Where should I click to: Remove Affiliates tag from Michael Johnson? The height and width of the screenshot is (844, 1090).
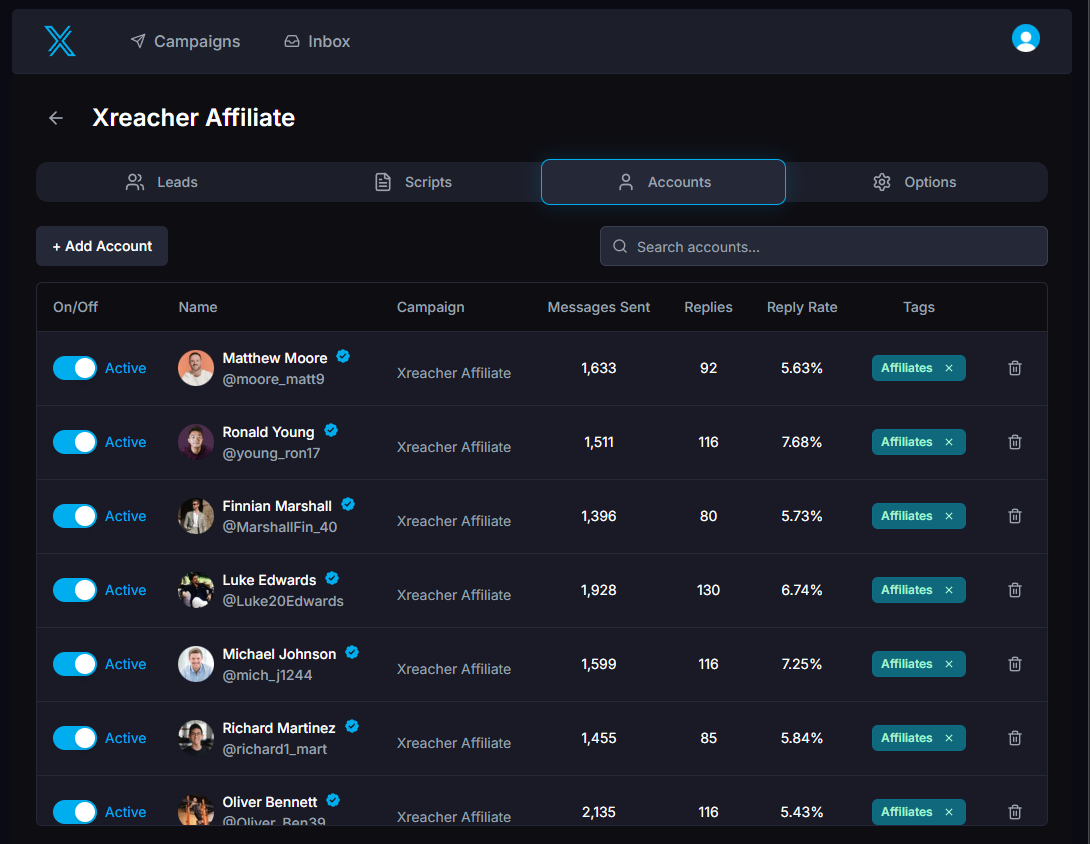pyautogui.click(x=949, y=664)
